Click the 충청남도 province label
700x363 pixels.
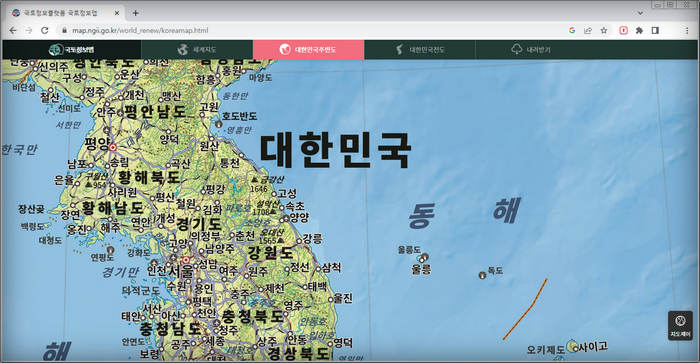(171, 329)
